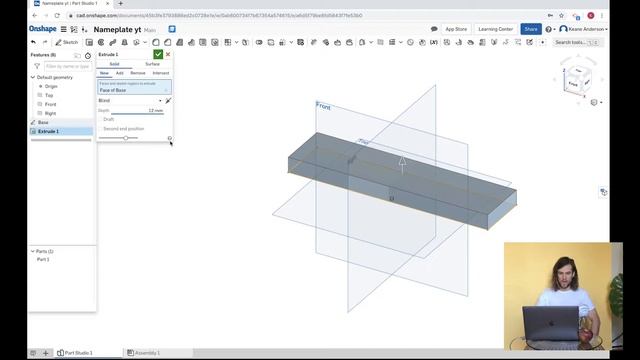640x360 pixels.
Task: Click the regeneration timer icon in Features header
Action: tap(88, 55)
